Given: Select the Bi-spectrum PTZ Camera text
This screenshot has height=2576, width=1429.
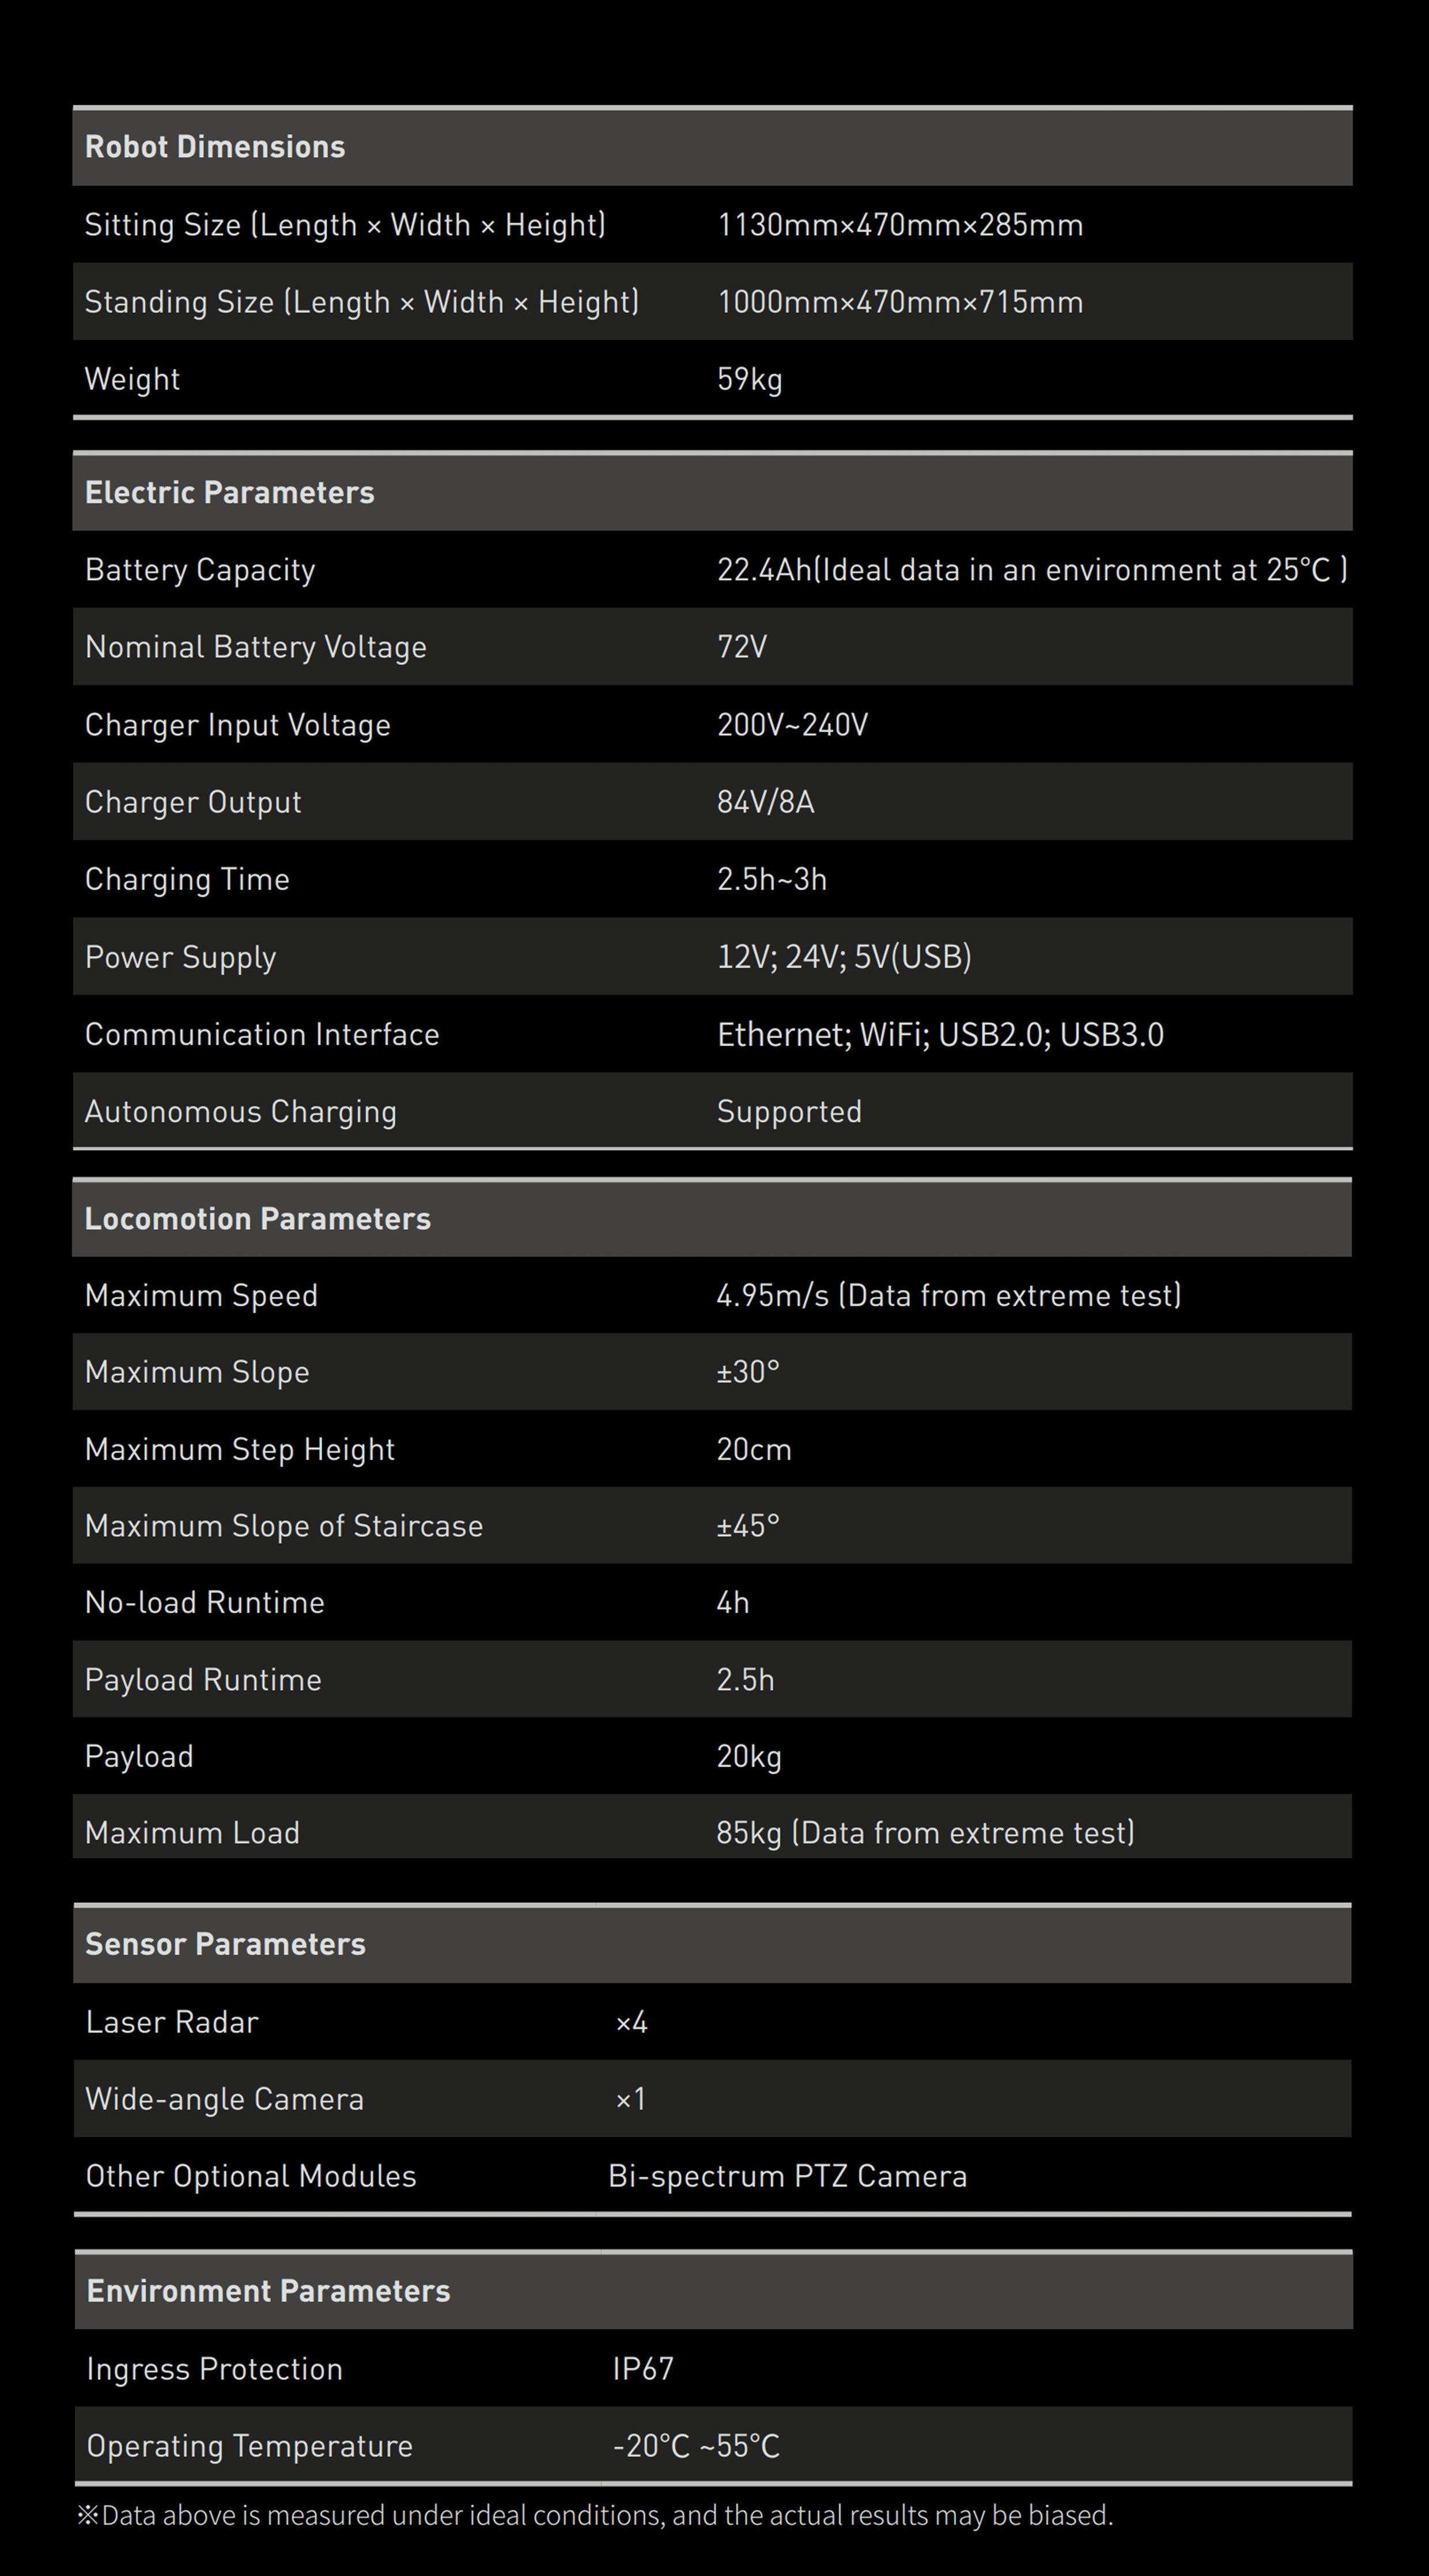Looking at the screenshot, I should [x=788, y=2176].
